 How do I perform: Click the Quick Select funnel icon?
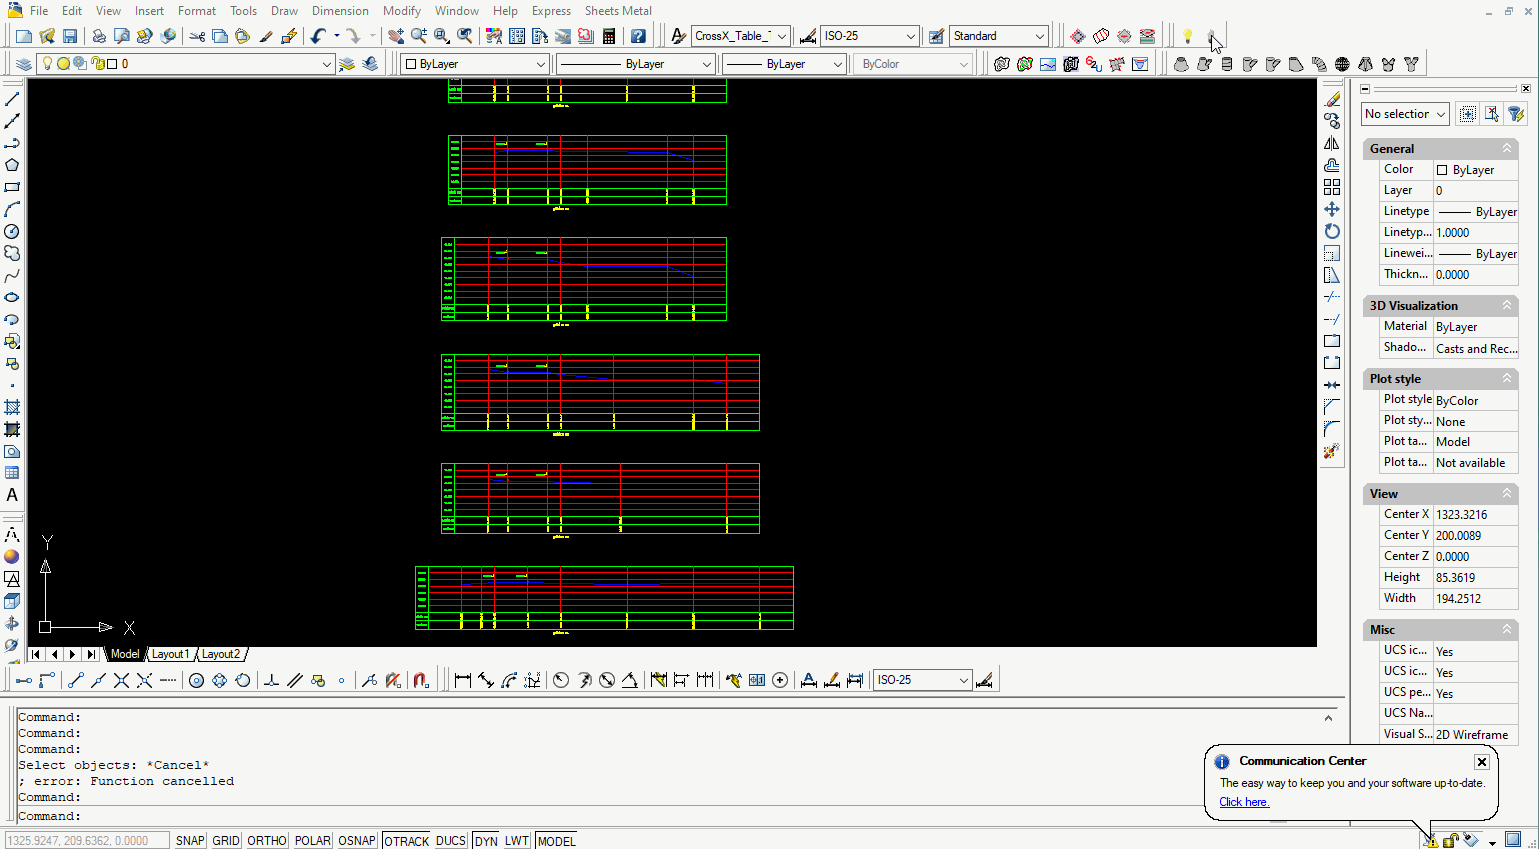(1516, 114)
